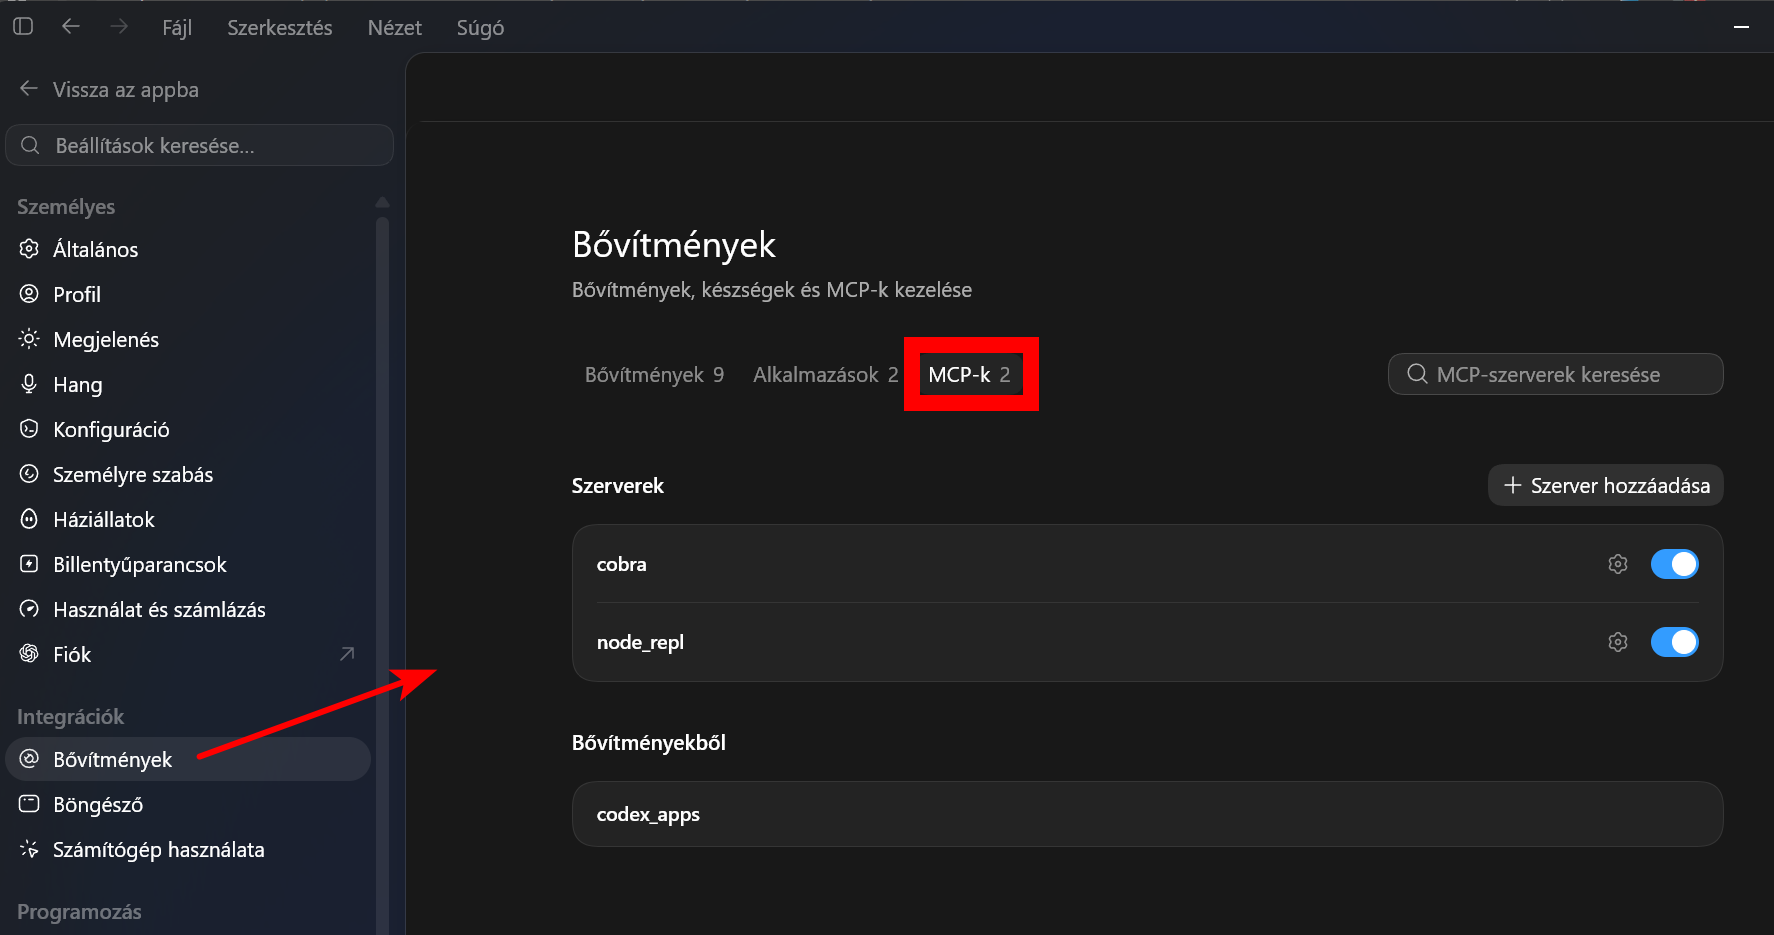The width and height of the screenshot is (1774, 935).
Task: Open the Háziállatok settings page
Action: click(x=188, y=519)
